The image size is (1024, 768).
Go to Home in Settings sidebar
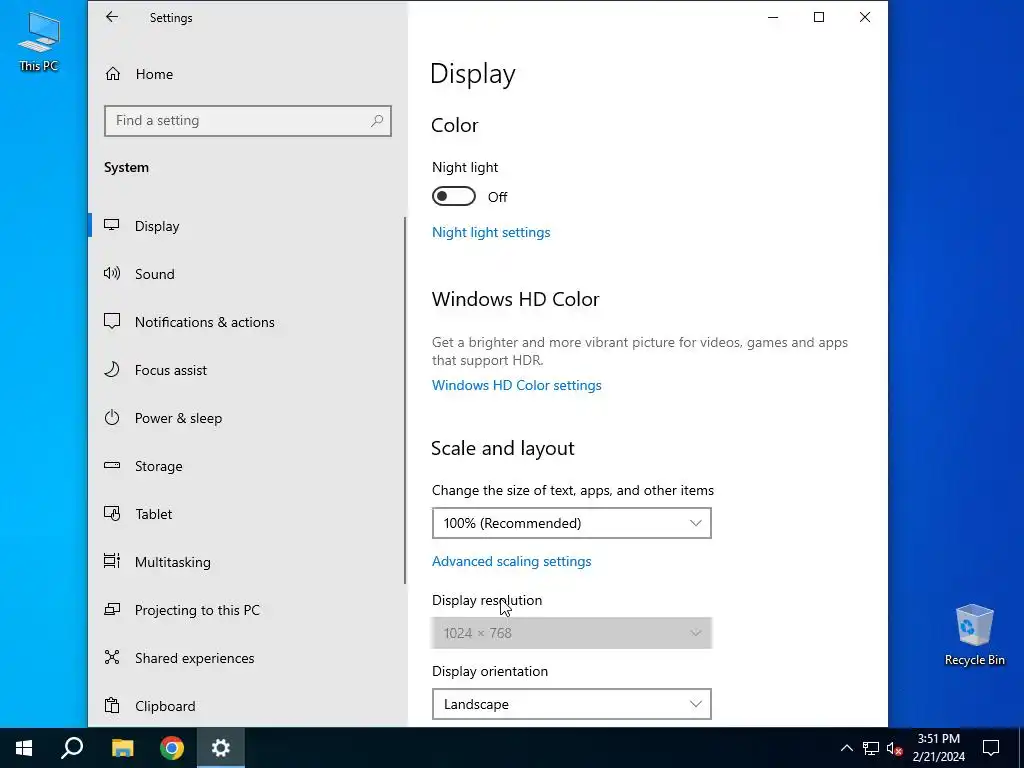click(154, 74)
